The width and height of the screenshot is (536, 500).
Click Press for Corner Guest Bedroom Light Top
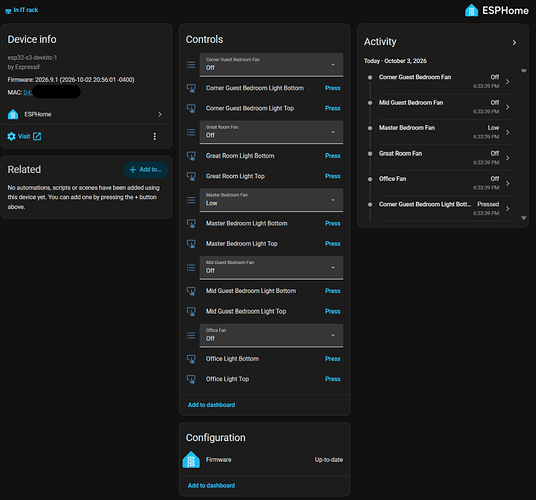coord(333,108)
